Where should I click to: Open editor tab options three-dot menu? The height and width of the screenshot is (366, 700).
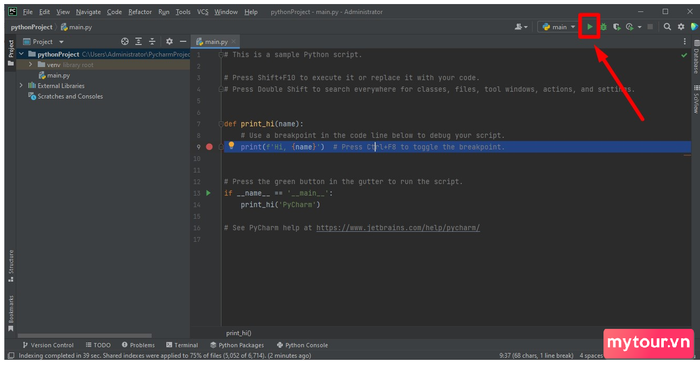point(685,42)
